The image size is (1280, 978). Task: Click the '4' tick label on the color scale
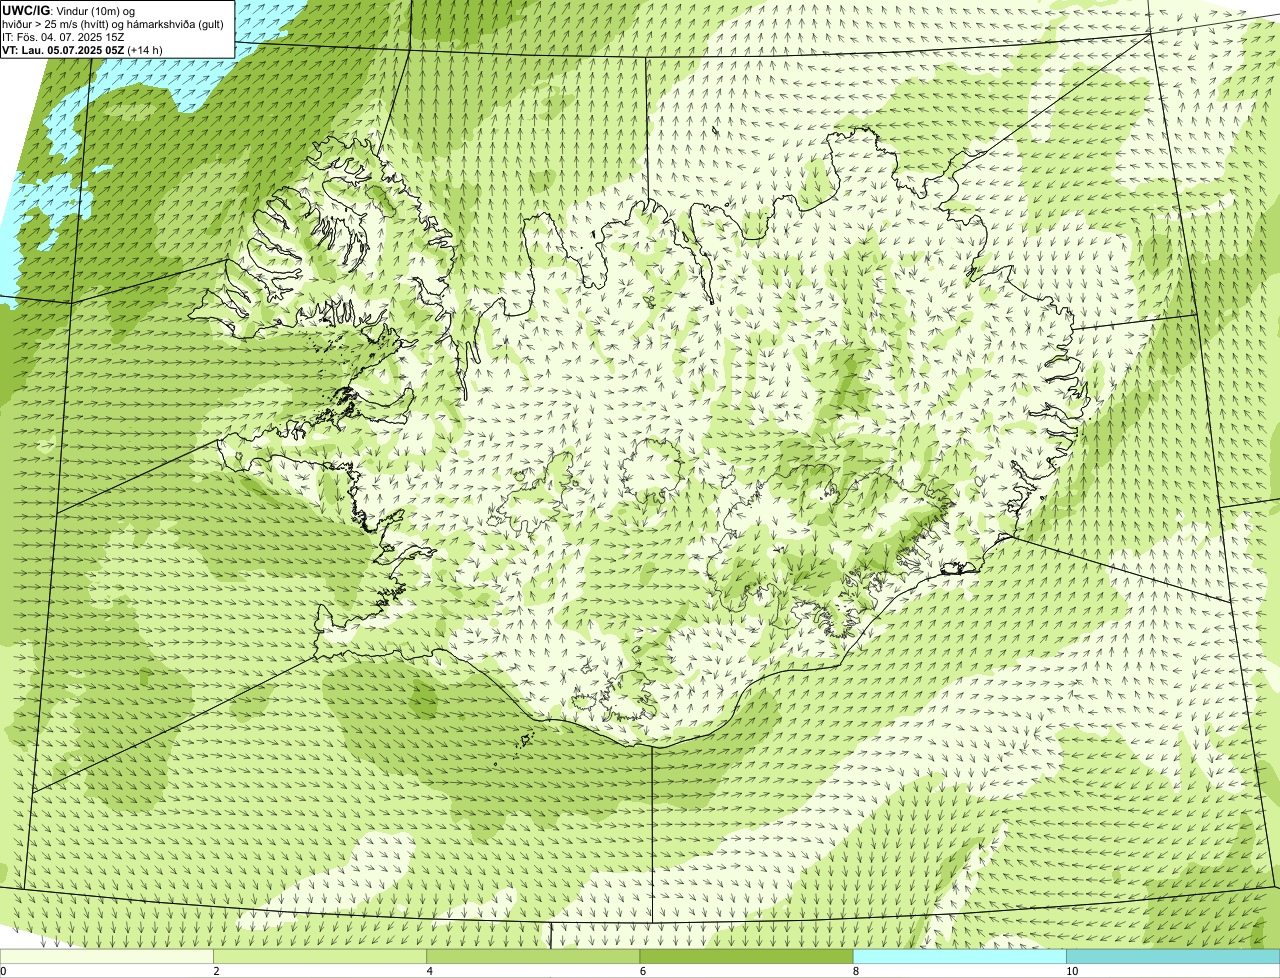(429, 971)
